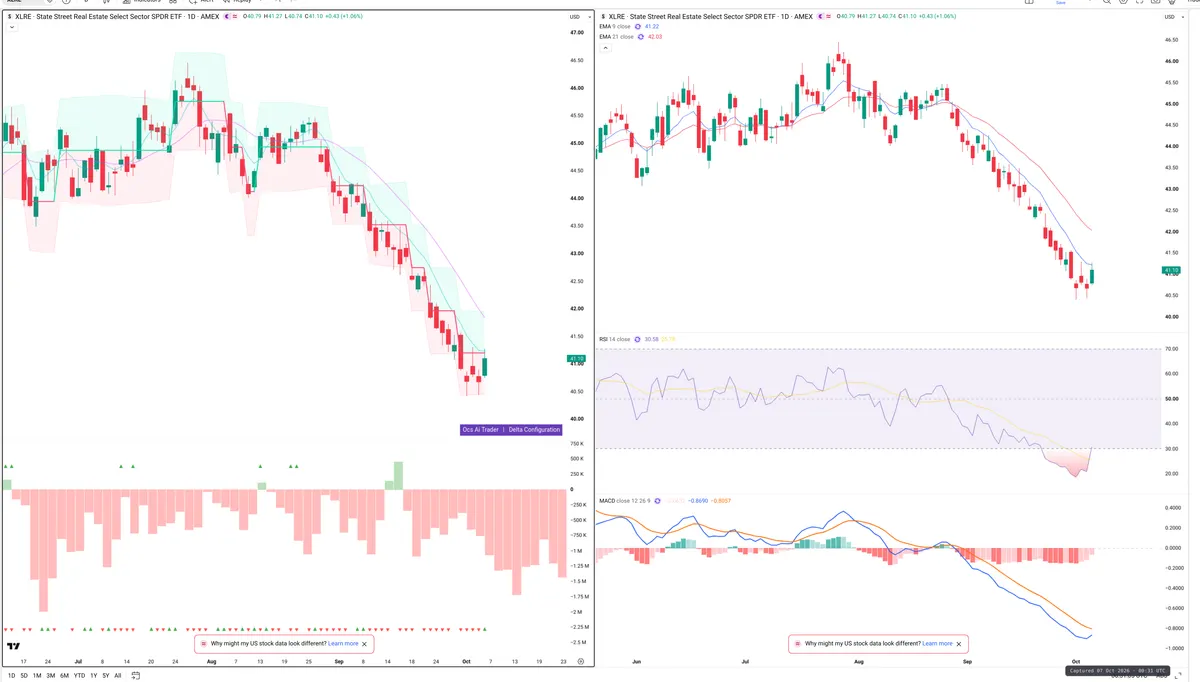This screenshot has width=1200, height=682.
Task: Set the time range to 1D
Action: [11, 675]
